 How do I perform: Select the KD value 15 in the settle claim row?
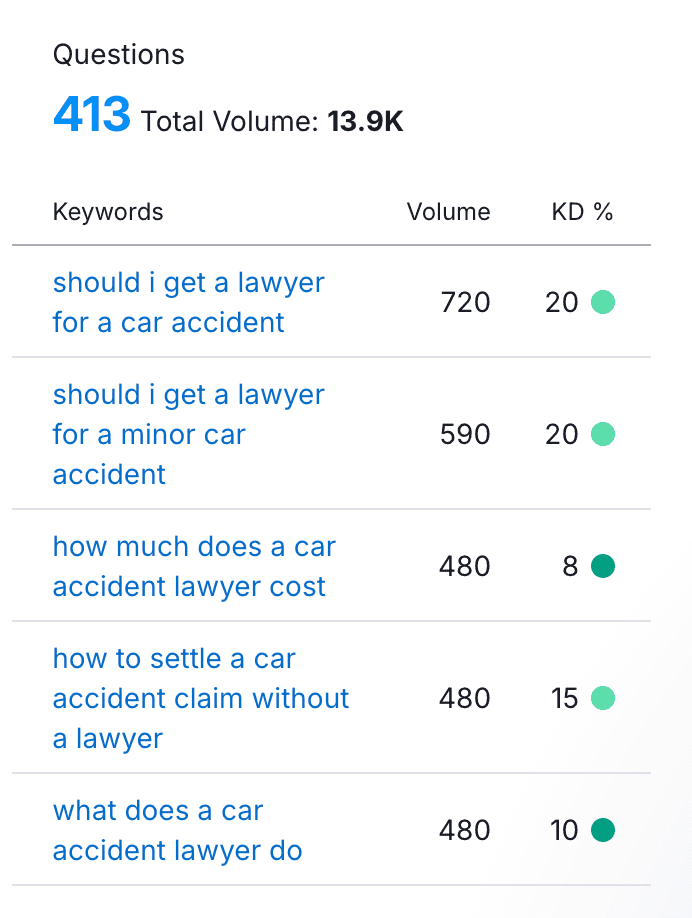pos(567,698)
